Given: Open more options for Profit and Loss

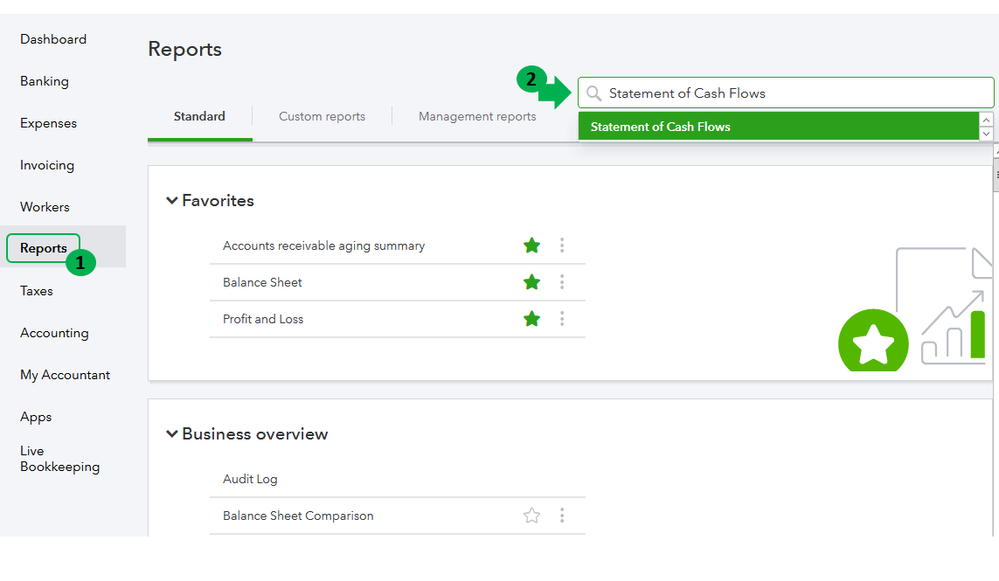Looking at the screenshot, I should [562, 319].
